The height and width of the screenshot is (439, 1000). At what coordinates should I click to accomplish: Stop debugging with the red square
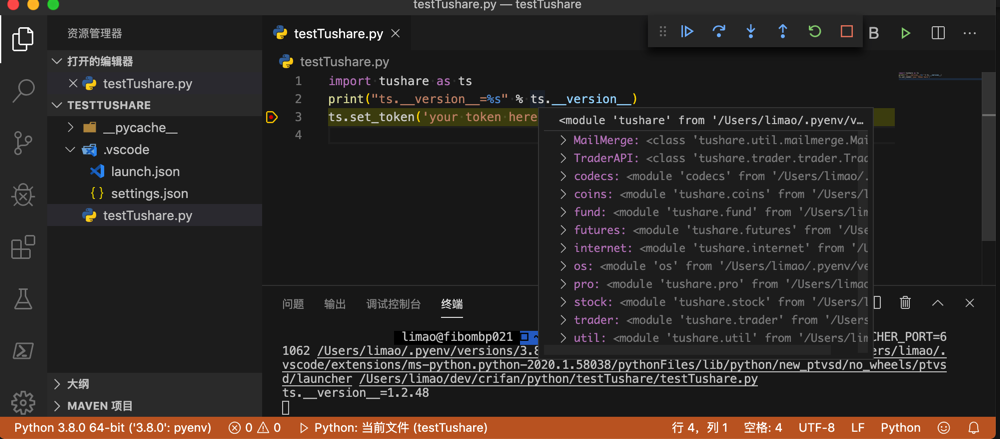(847, 32)
